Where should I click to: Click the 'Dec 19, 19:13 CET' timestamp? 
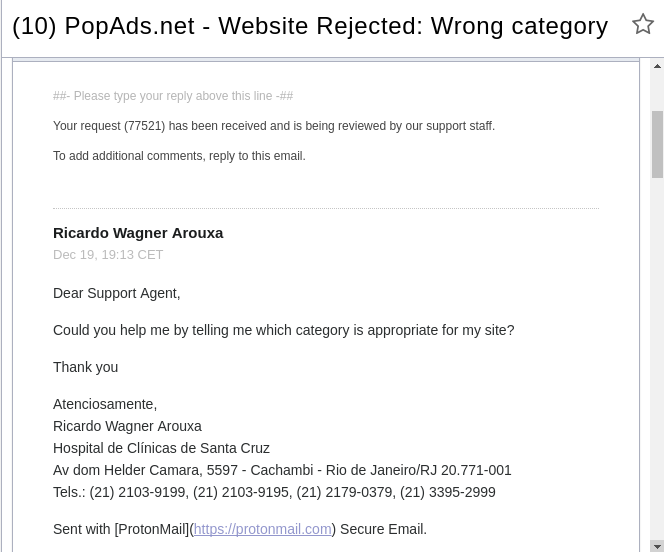tap(108, 255)
